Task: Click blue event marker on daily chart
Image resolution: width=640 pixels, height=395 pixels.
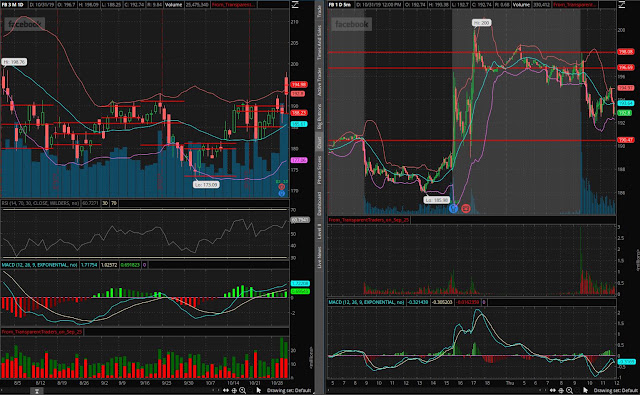Action: tap(281, 193)
